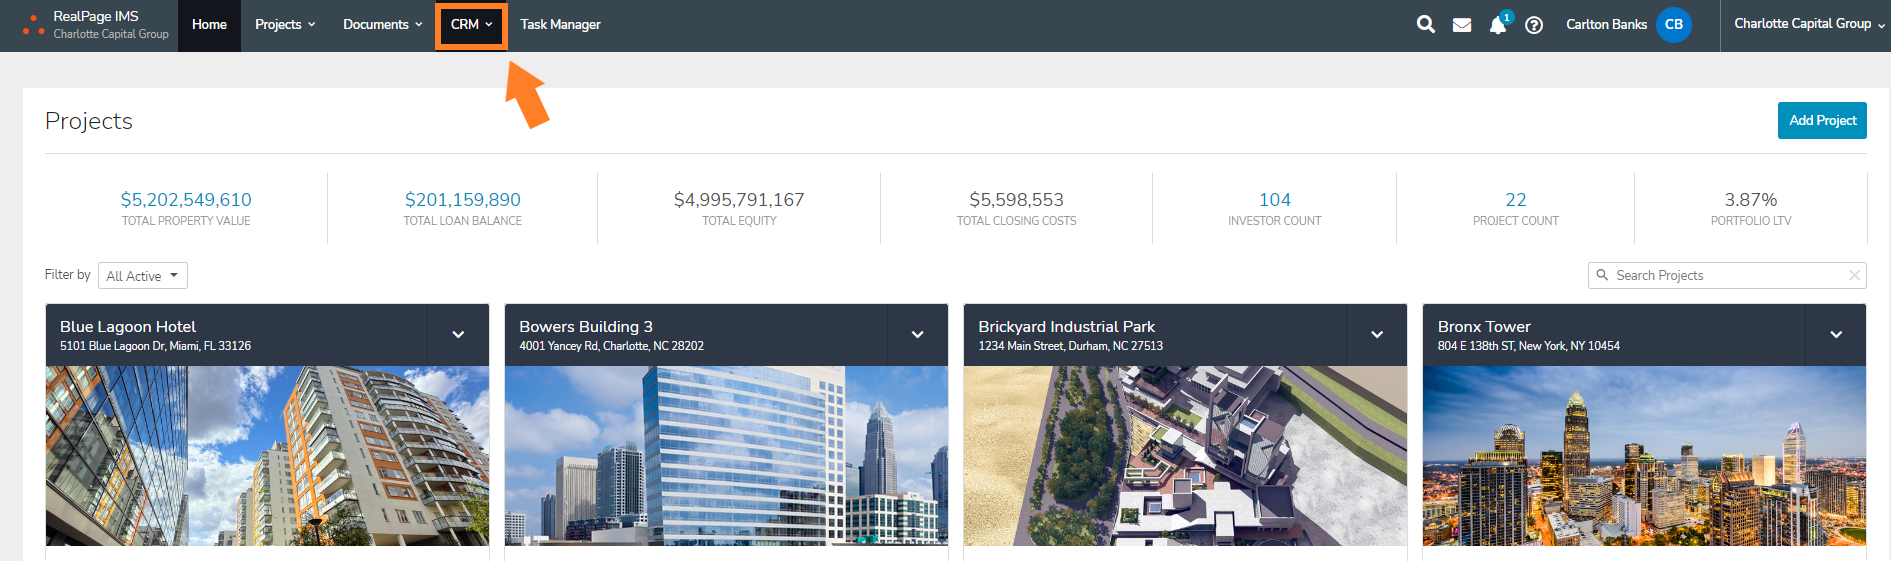Open the Blue Lagoon Hotel project title

128,327
